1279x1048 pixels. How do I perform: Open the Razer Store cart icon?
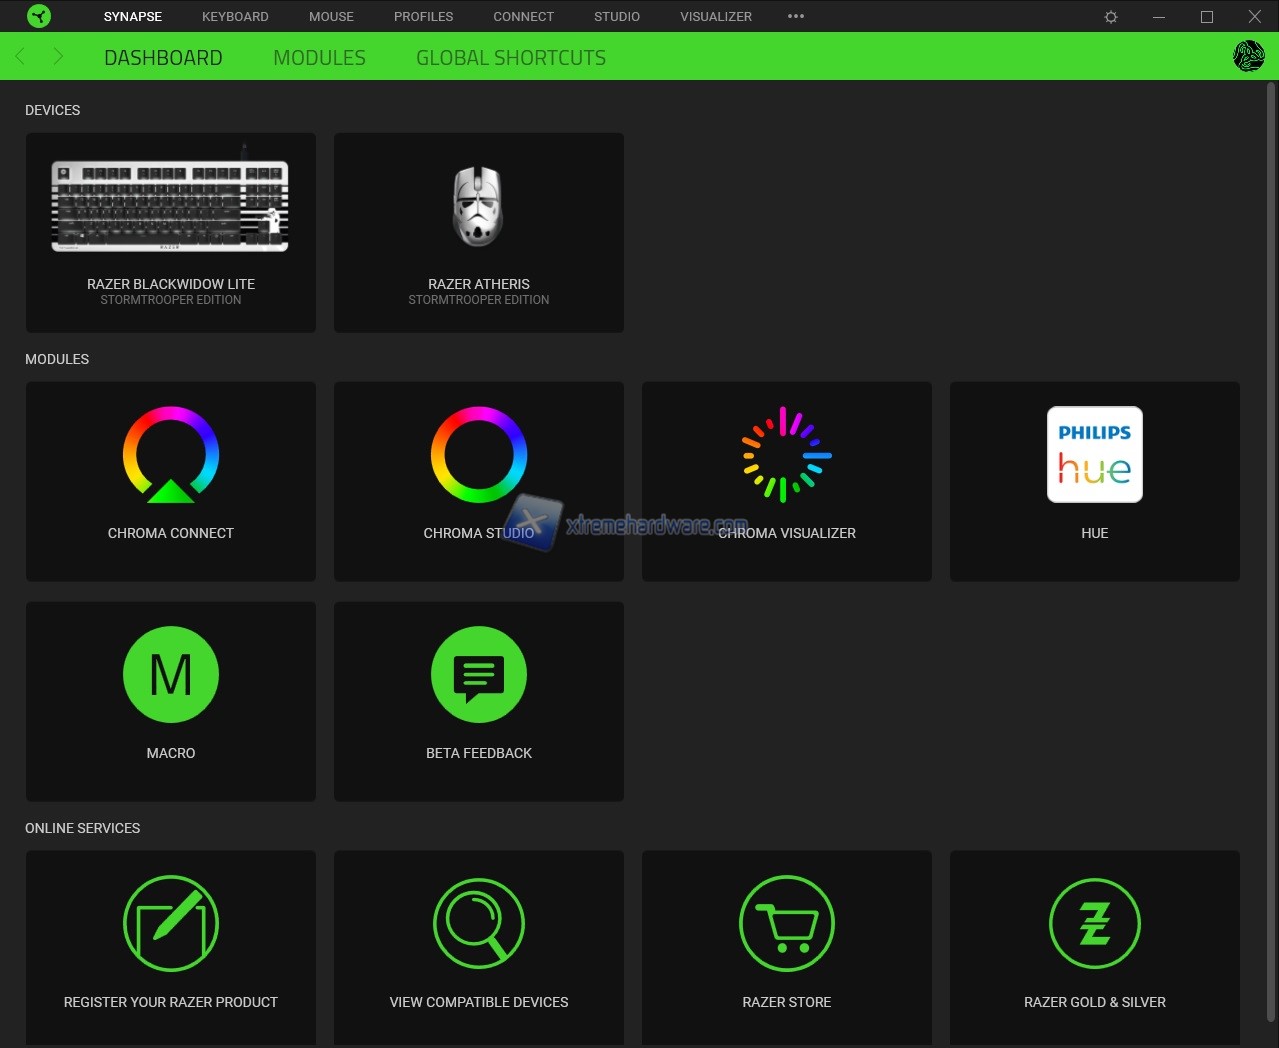pyautogui.click(x=787, y=924)
